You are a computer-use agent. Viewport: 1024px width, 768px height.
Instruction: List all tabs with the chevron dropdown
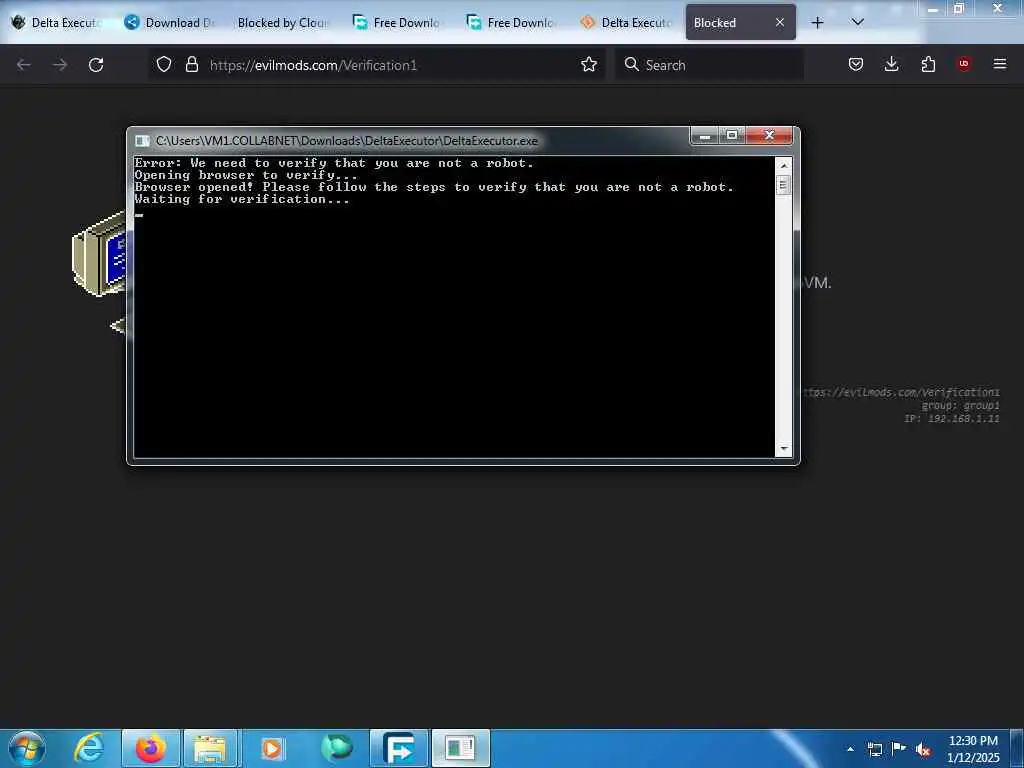pyautogui.click(x=857, y=22)
